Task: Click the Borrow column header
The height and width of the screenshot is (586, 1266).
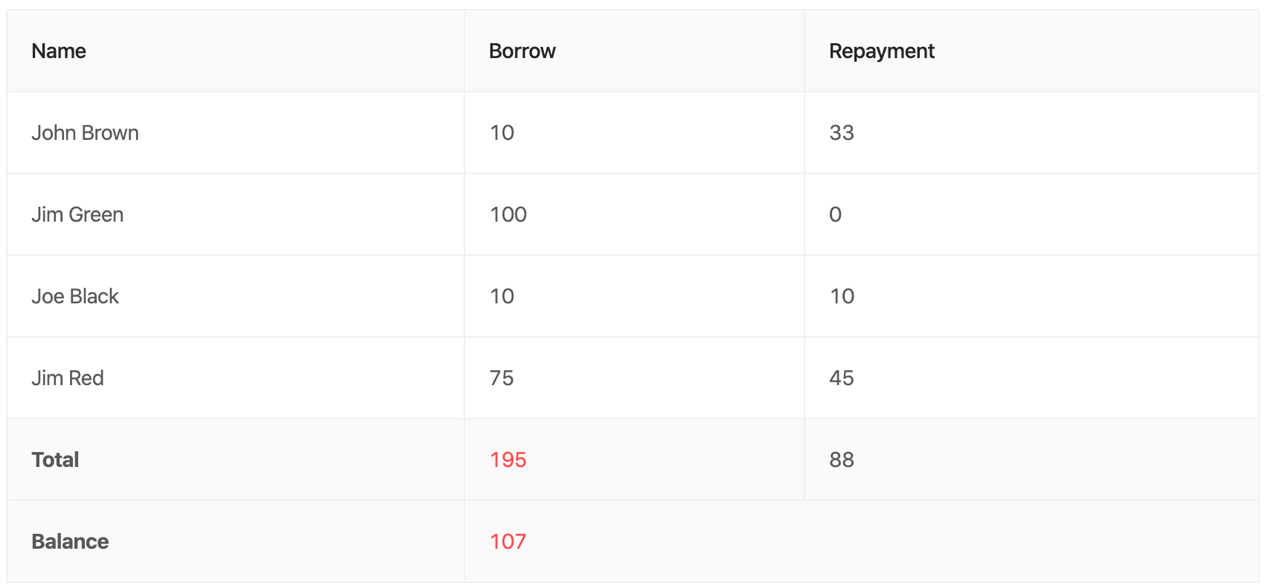Action: coord(634,51)
